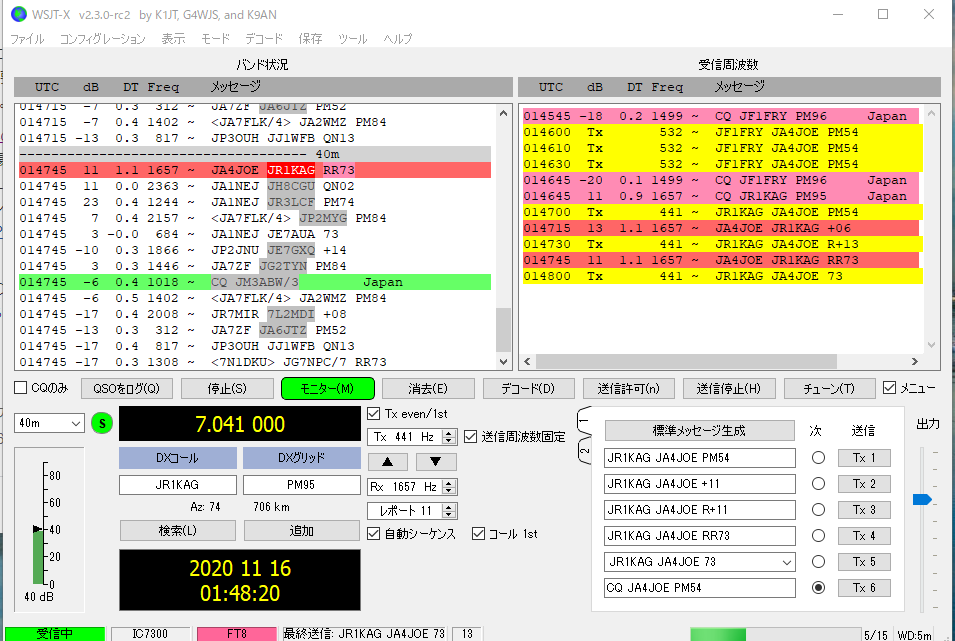Toggle the メニュー checkbox
Viewport: 955px width, 641px height.
889,388
